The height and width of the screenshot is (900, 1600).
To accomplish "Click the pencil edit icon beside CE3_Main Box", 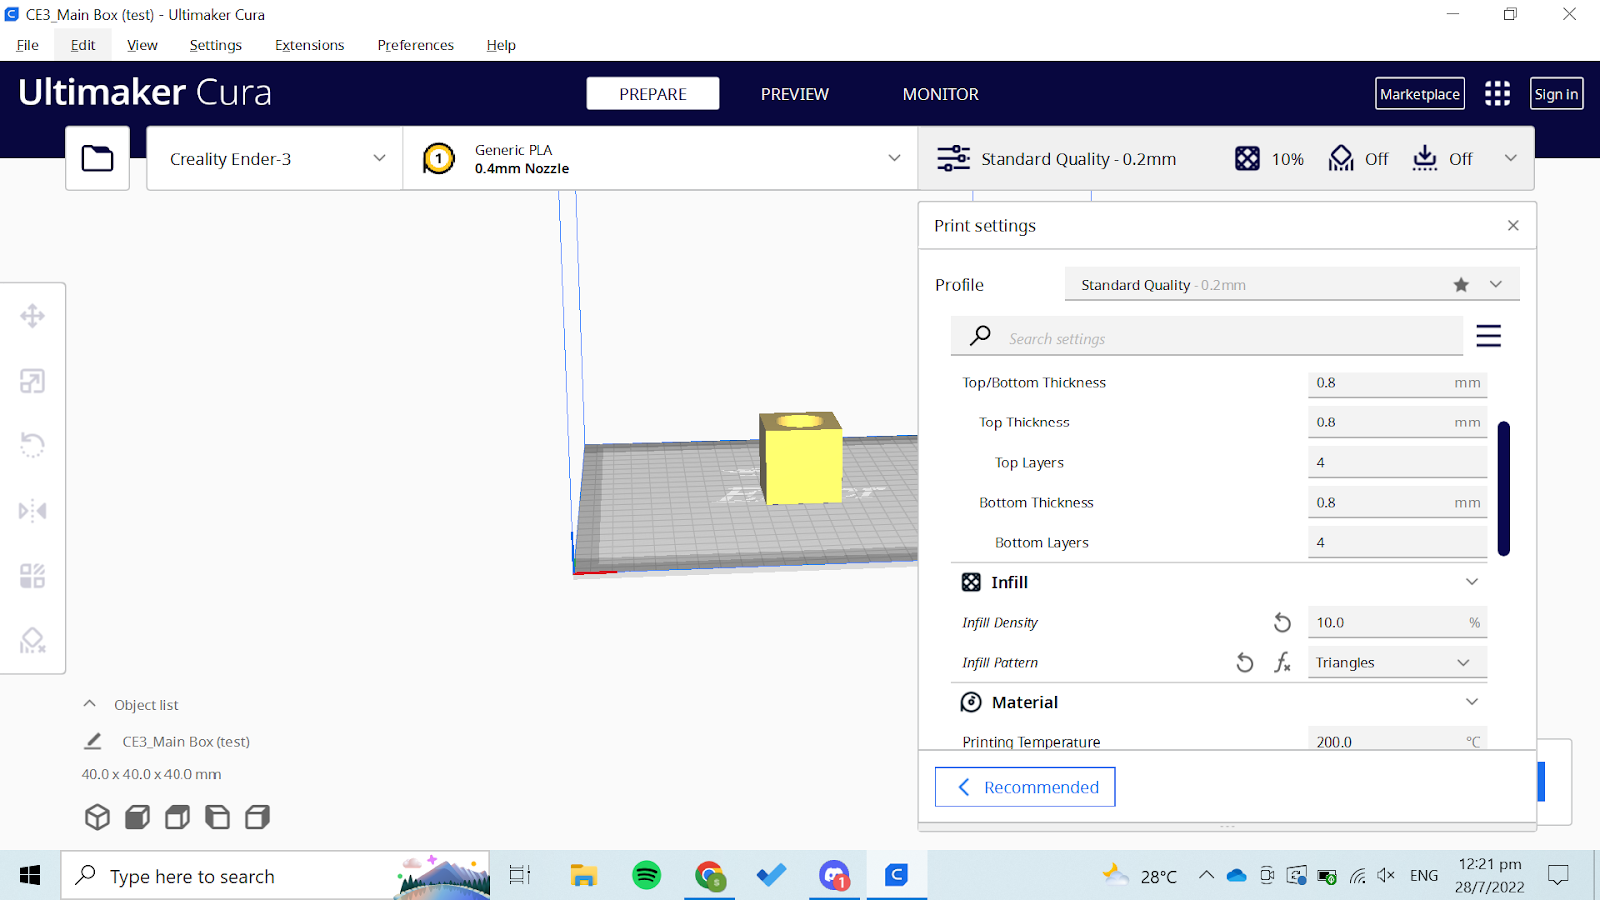I will (x=93, y=741).
